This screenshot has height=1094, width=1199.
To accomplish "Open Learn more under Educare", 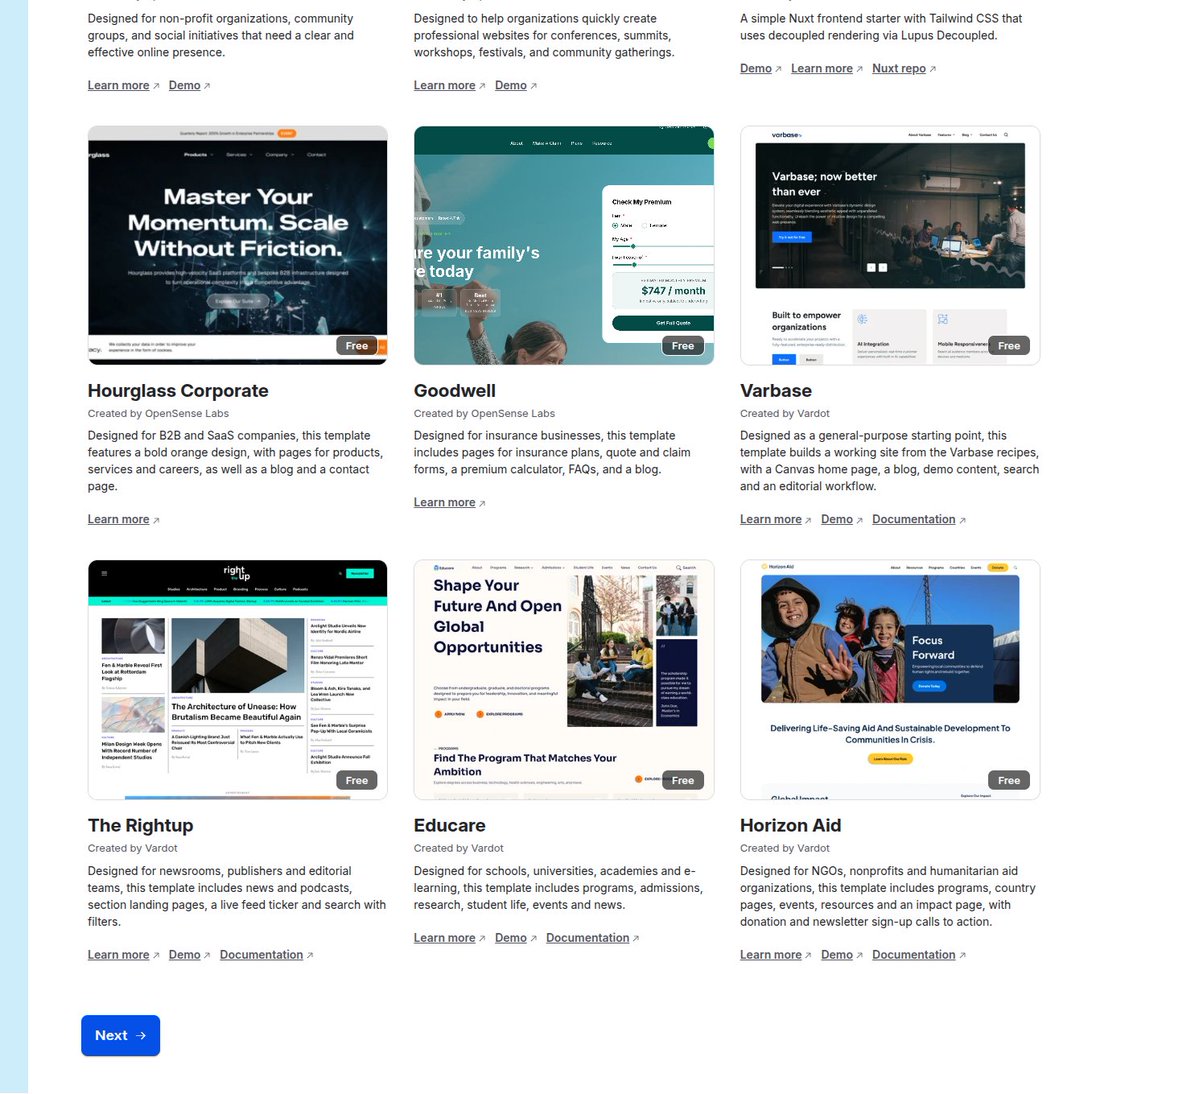I will (444, 938).
